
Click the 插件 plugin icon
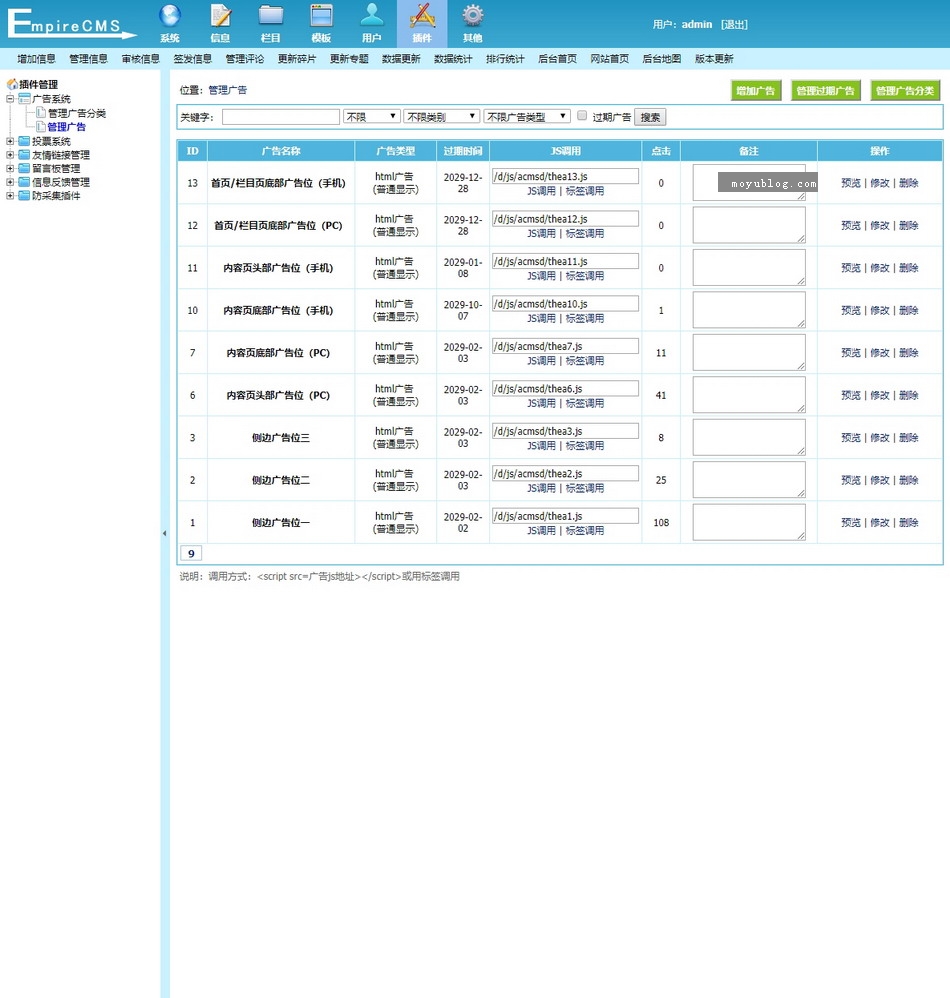point(422,16)
